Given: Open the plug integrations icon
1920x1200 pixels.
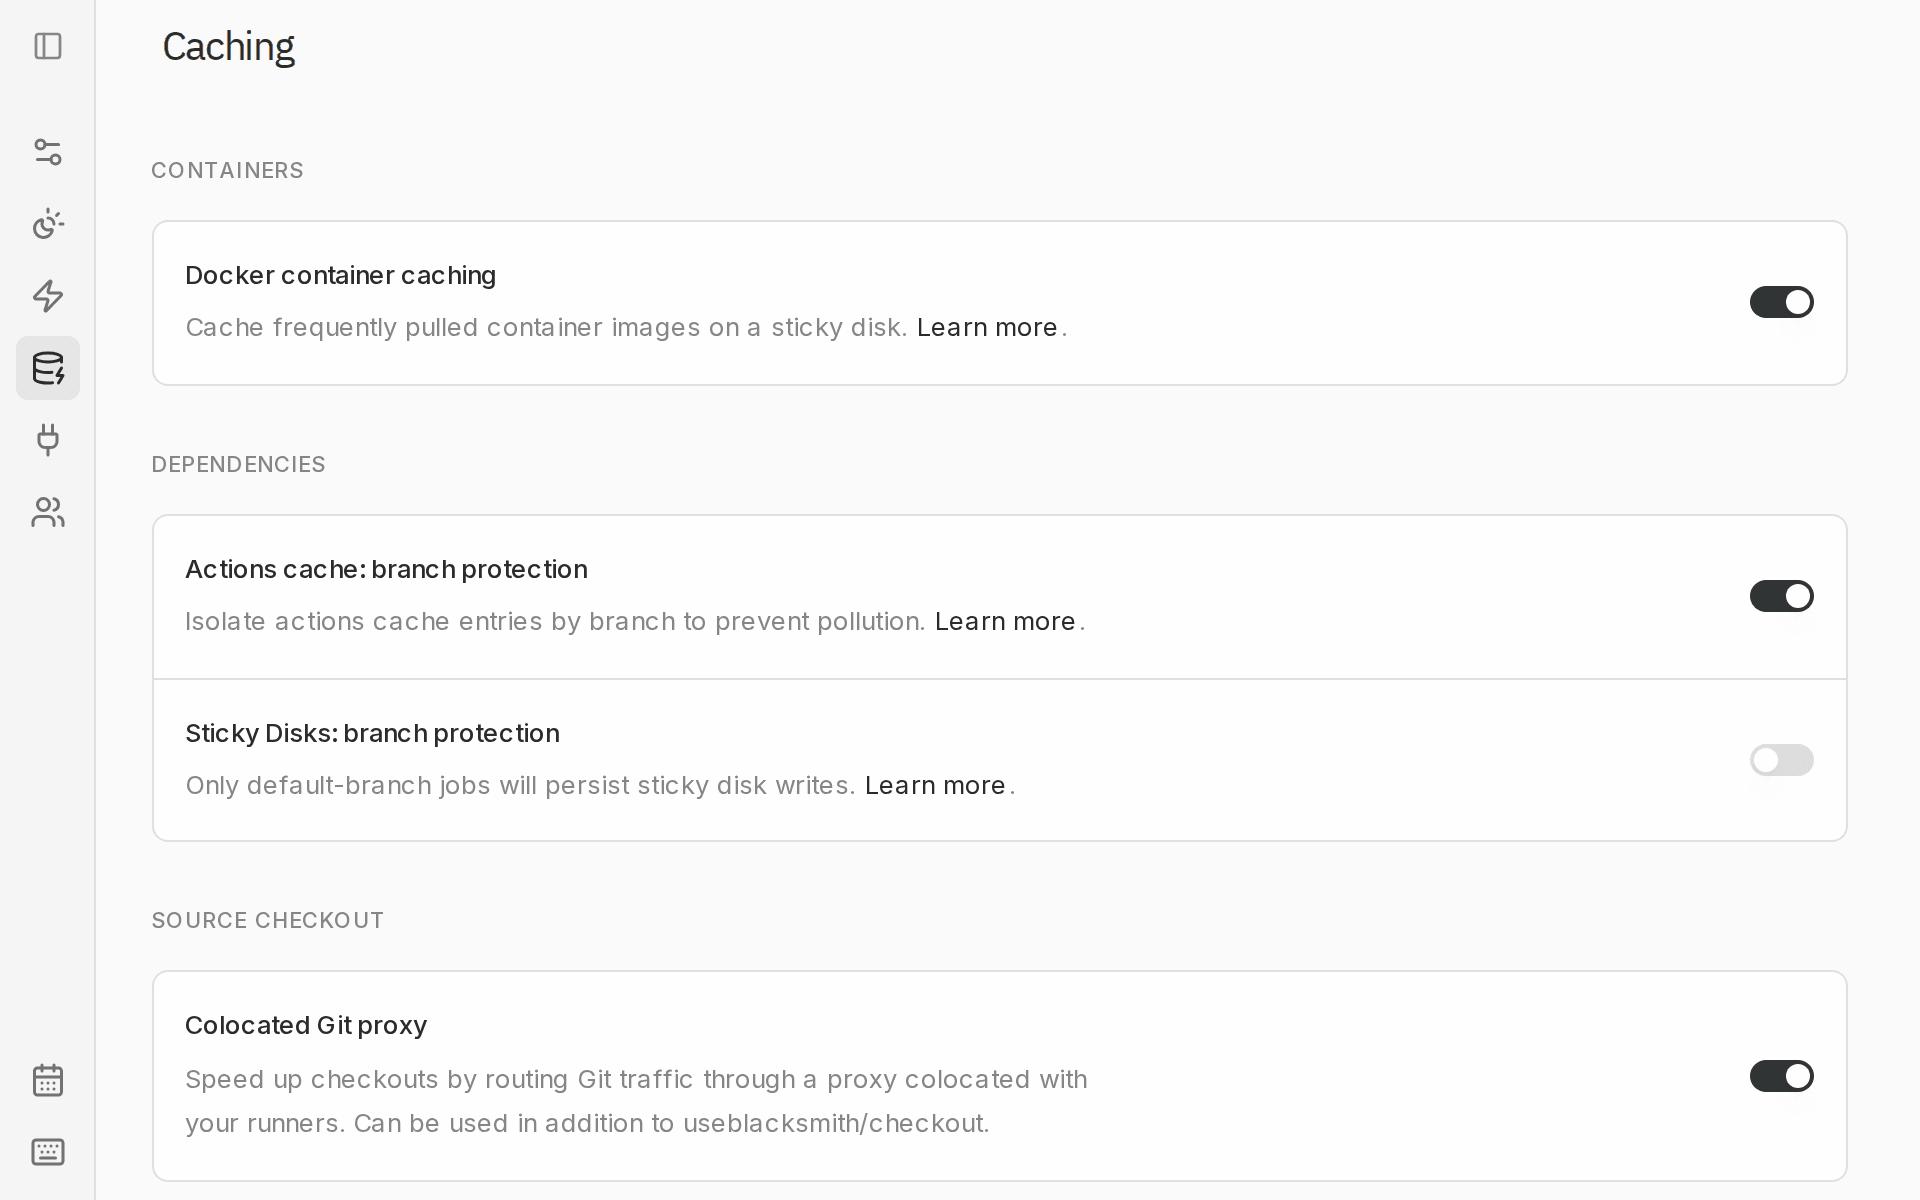Looking at the screenshot, I should point(48,440).
